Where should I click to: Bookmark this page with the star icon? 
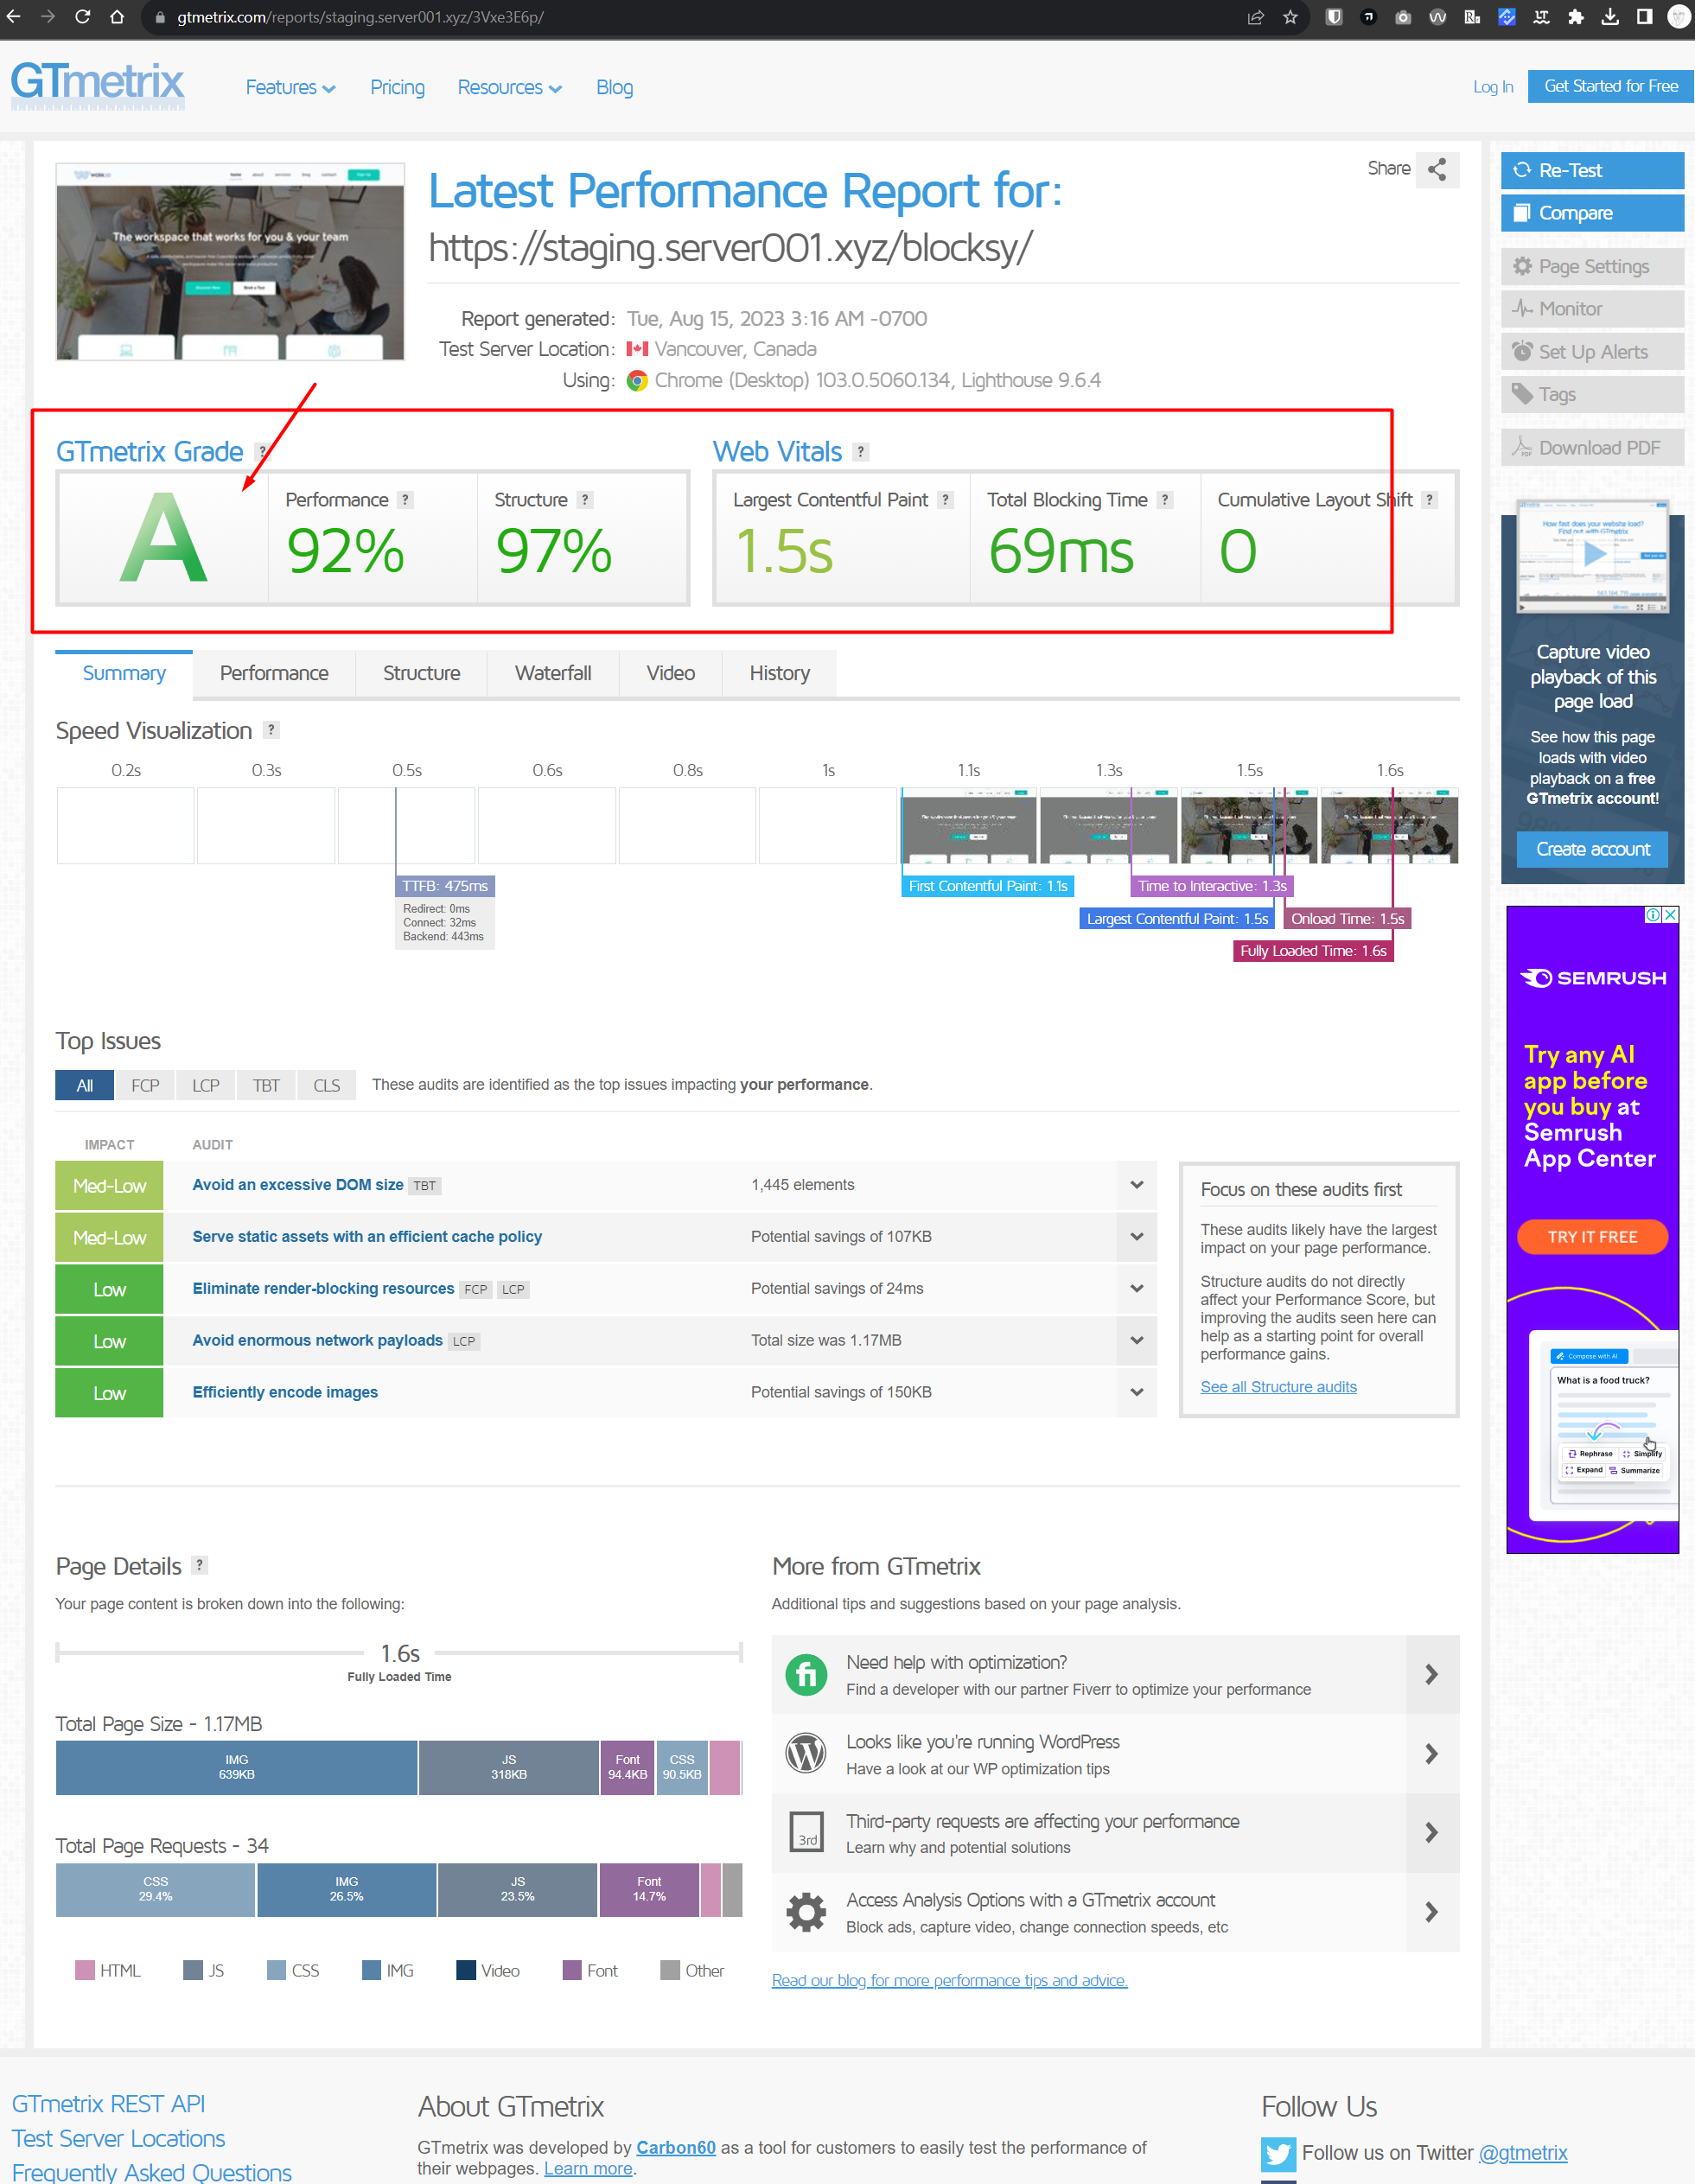[x=1290, y=17]
